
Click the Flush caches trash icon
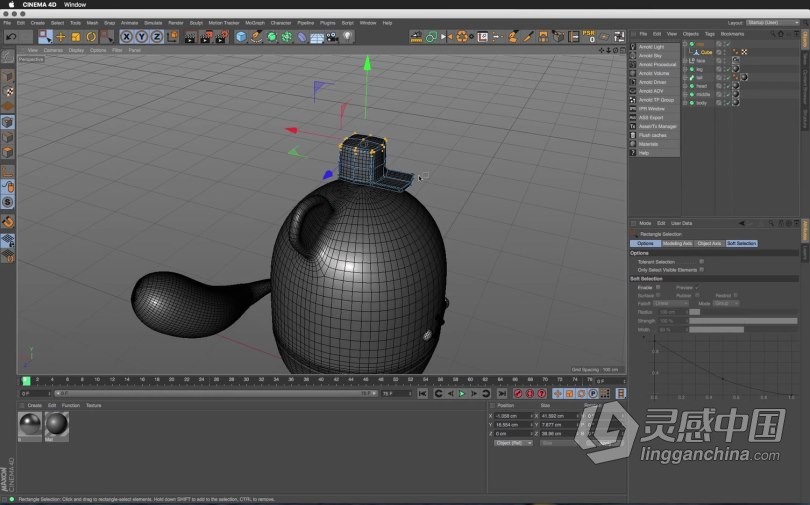click(633, 135)
